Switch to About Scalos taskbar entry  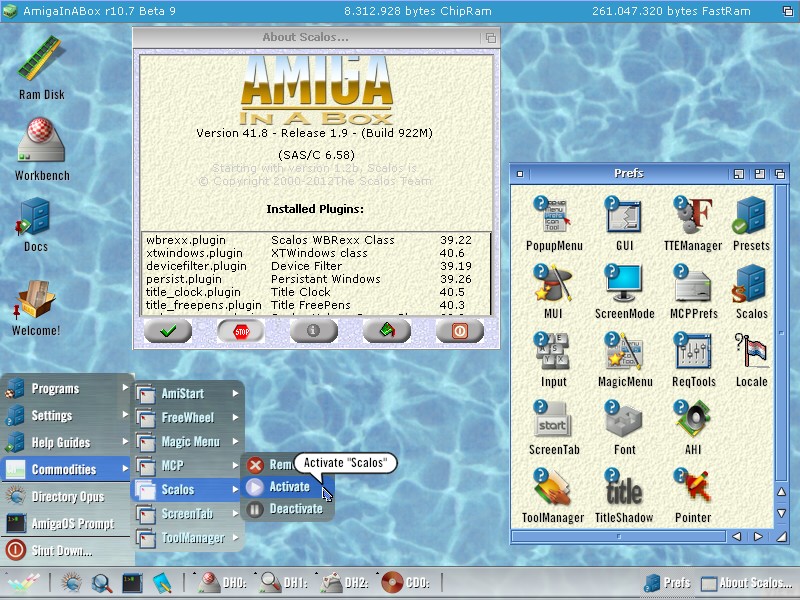[745, 583]
